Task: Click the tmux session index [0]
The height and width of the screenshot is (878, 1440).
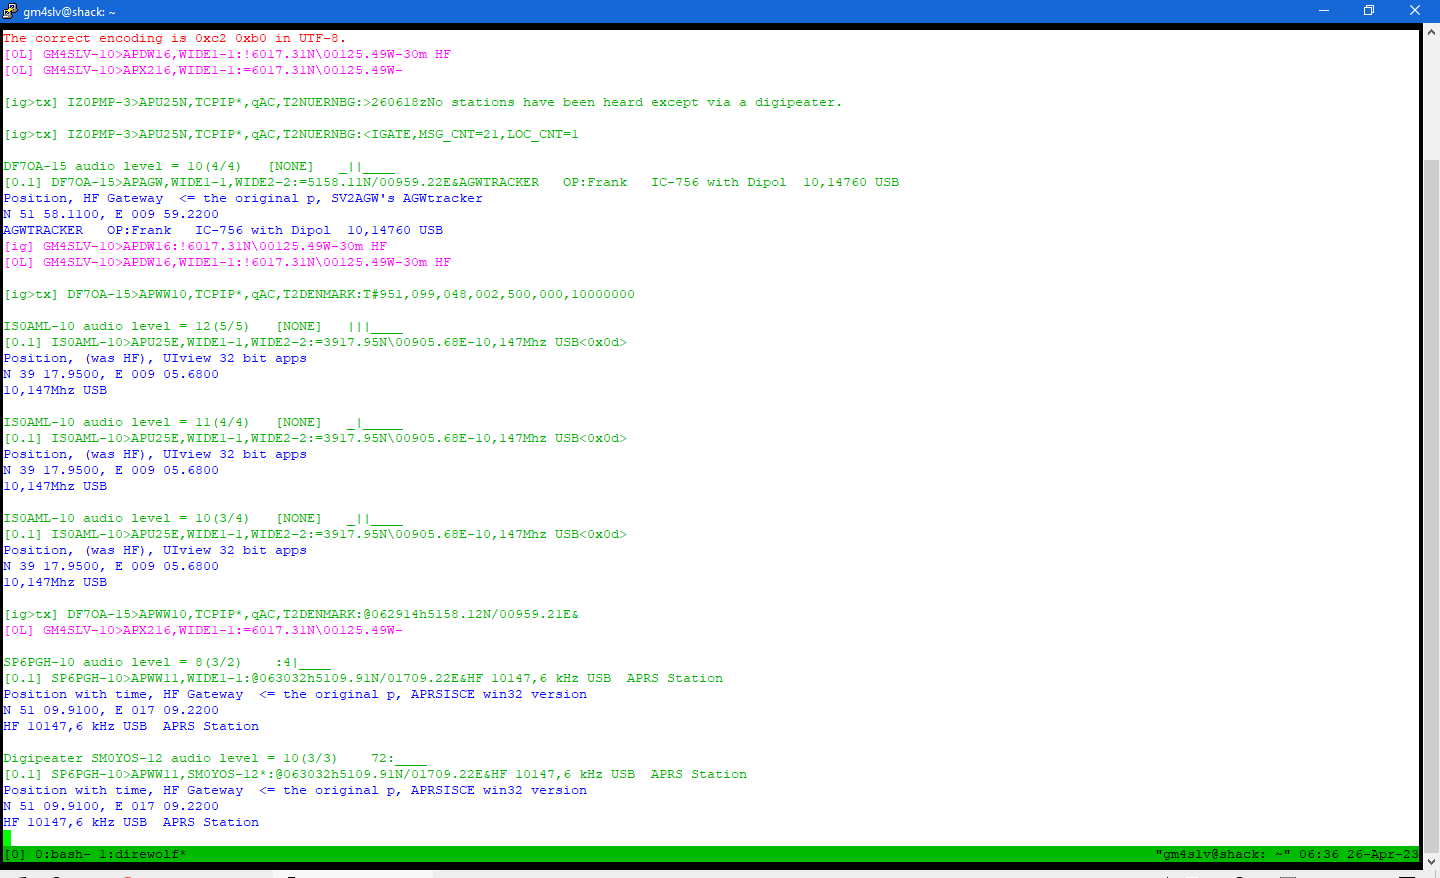Action: 15,854
